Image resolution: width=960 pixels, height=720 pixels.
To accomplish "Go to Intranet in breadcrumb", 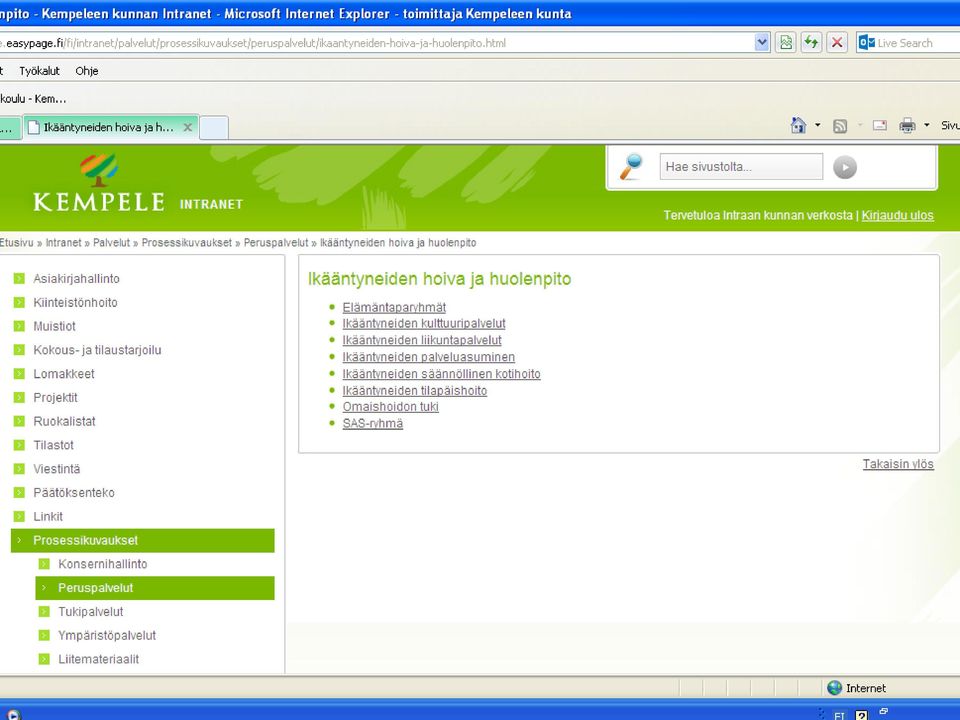I will [64, 242].
